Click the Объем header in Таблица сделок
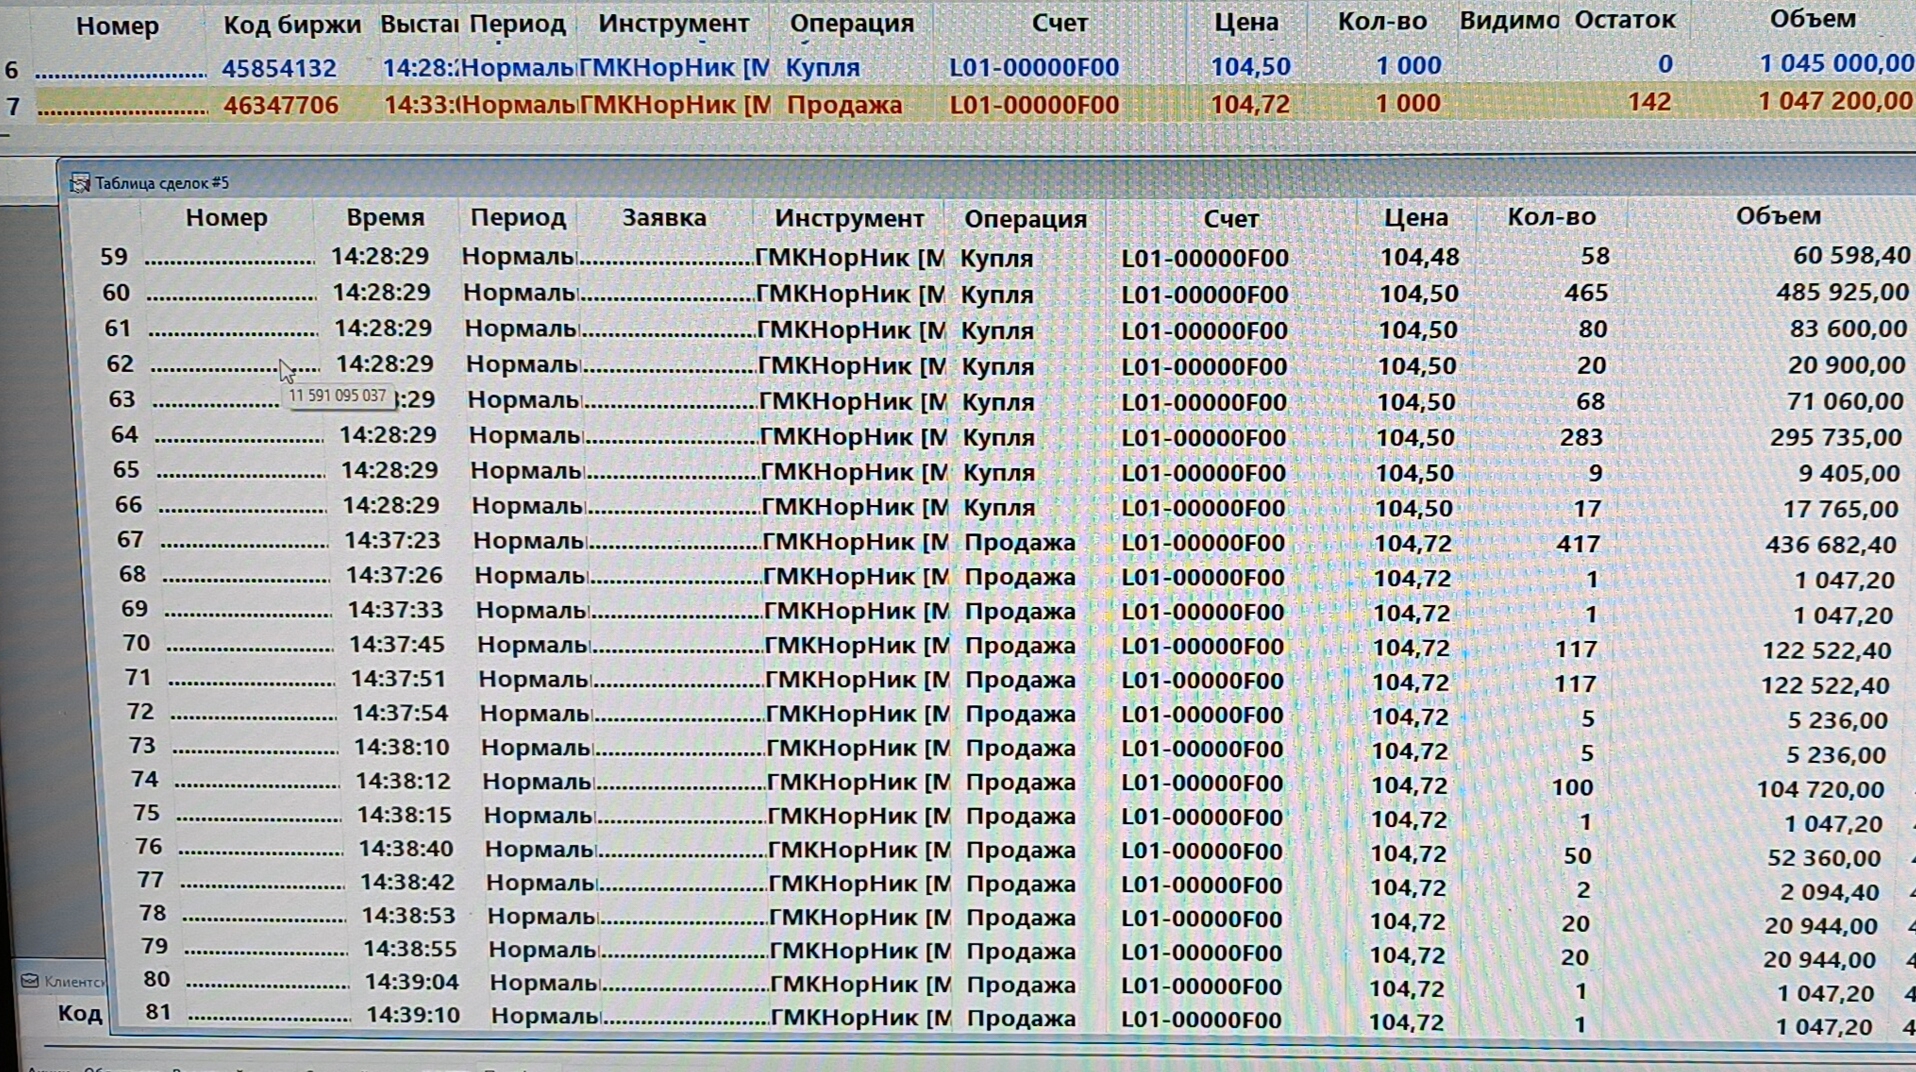 click(1778, 216)
